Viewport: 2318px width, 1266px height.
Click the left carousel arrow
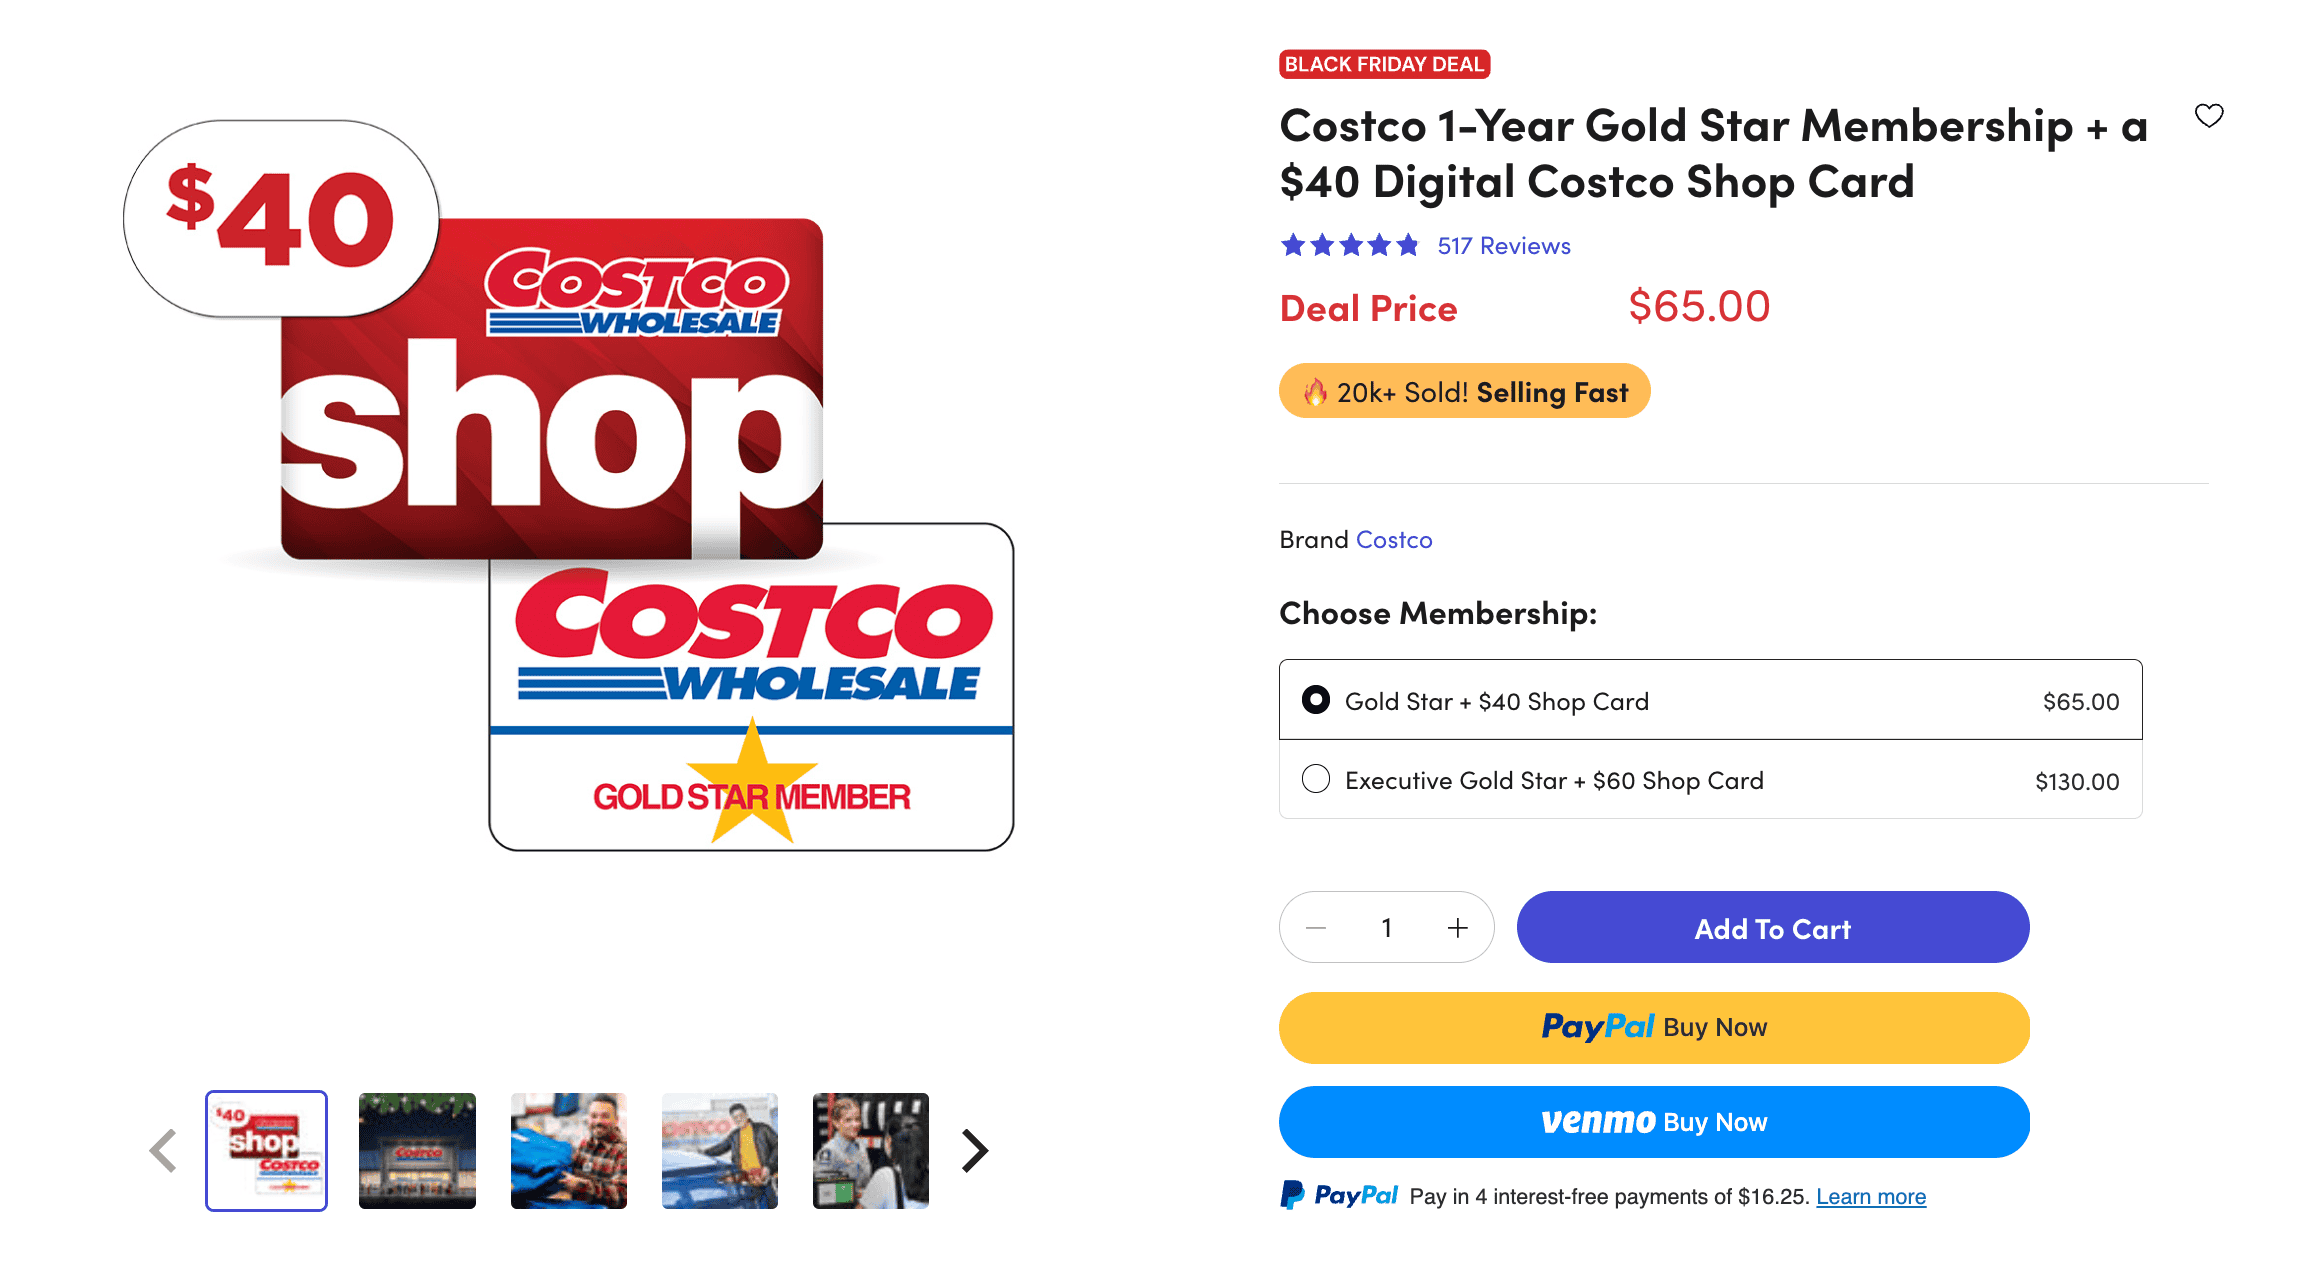click(163, 1150)
